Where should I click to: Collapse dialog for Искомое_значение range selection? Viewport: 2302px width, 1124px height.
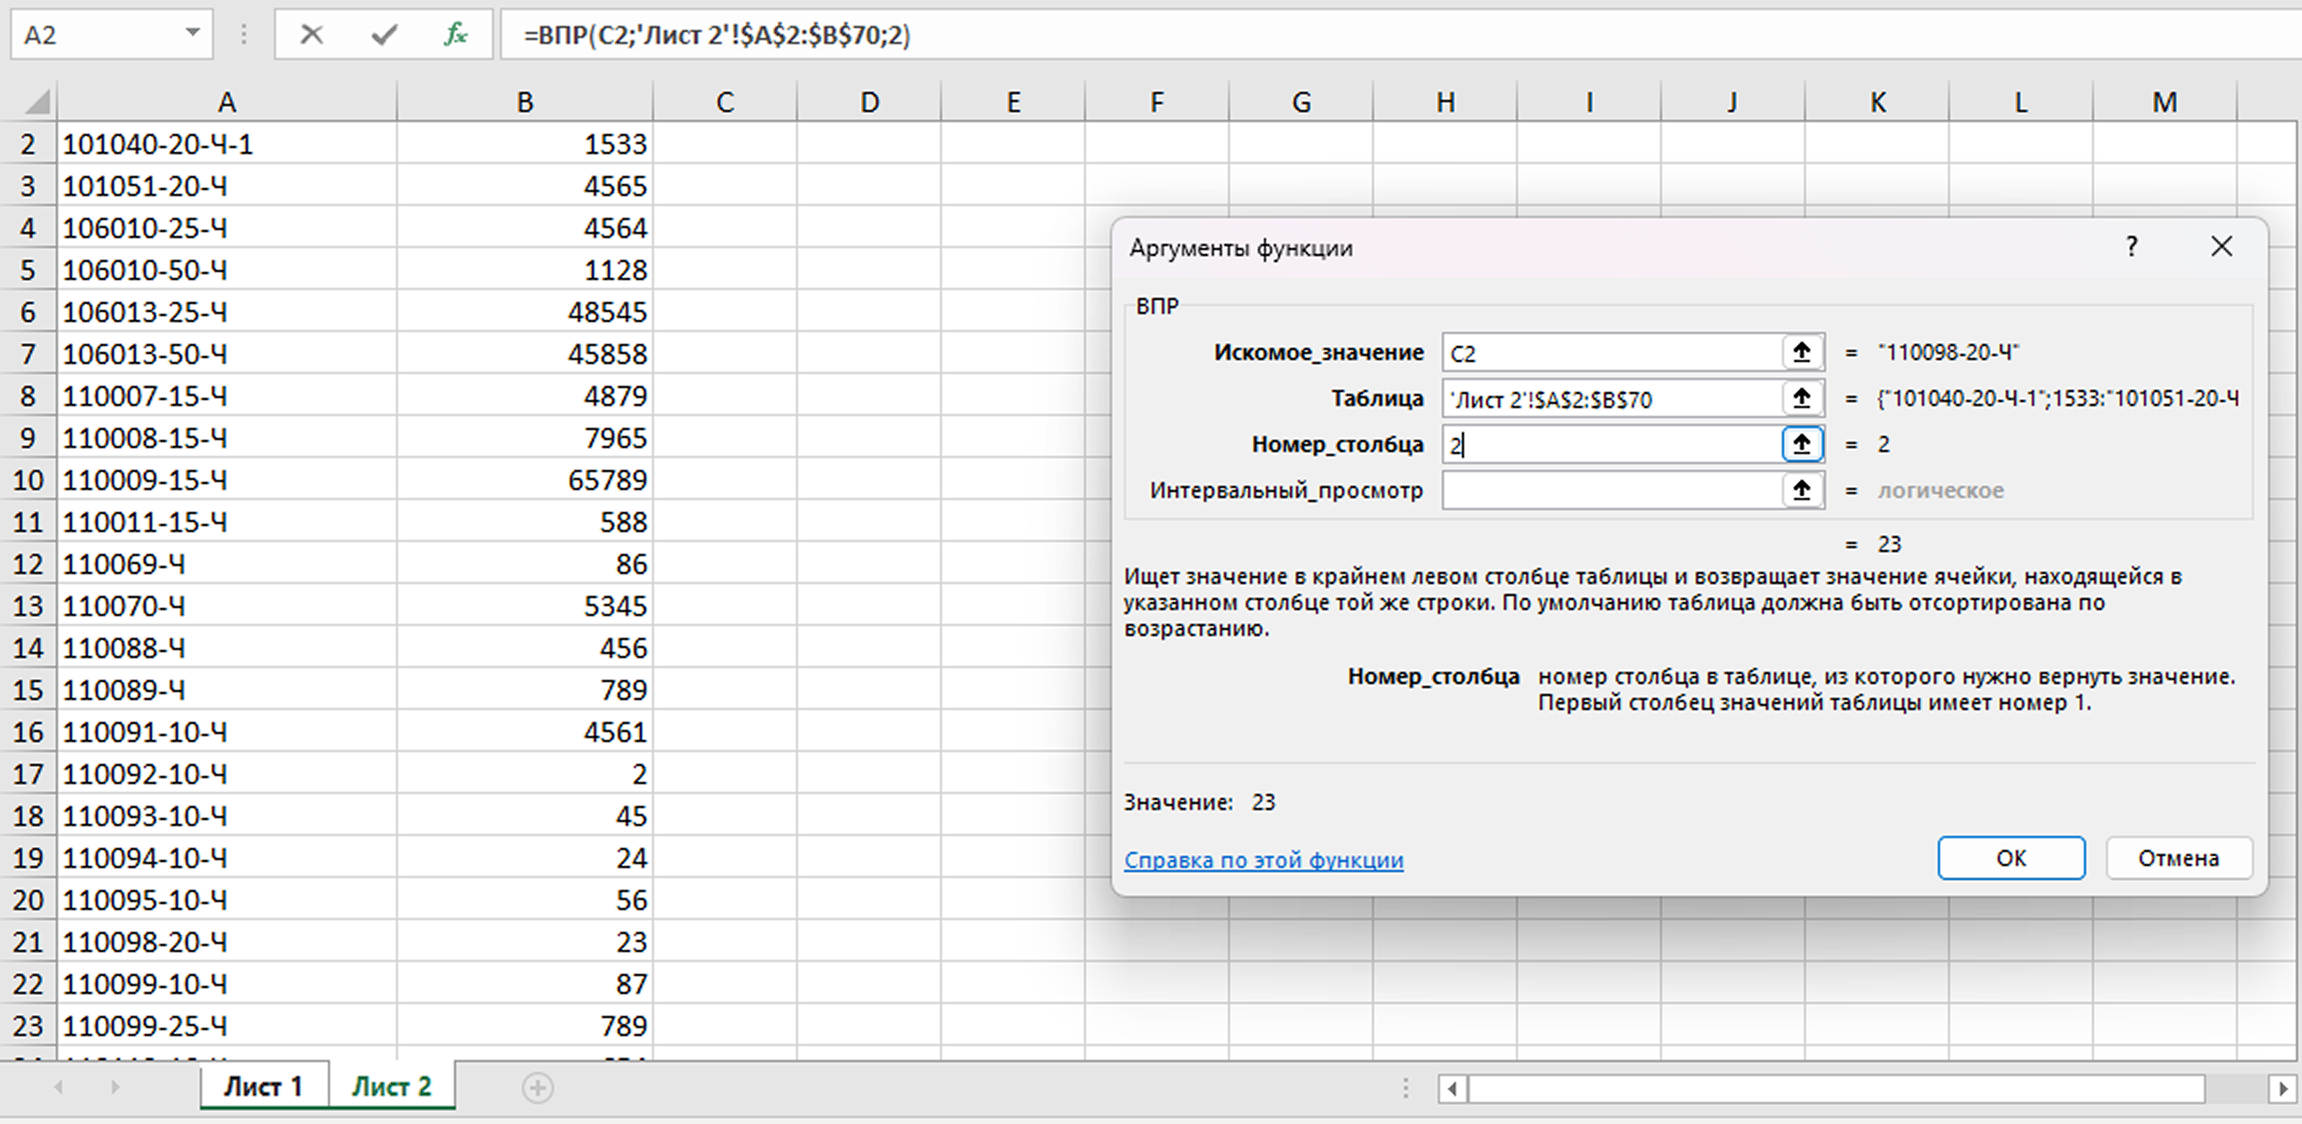click(1801, 352)
